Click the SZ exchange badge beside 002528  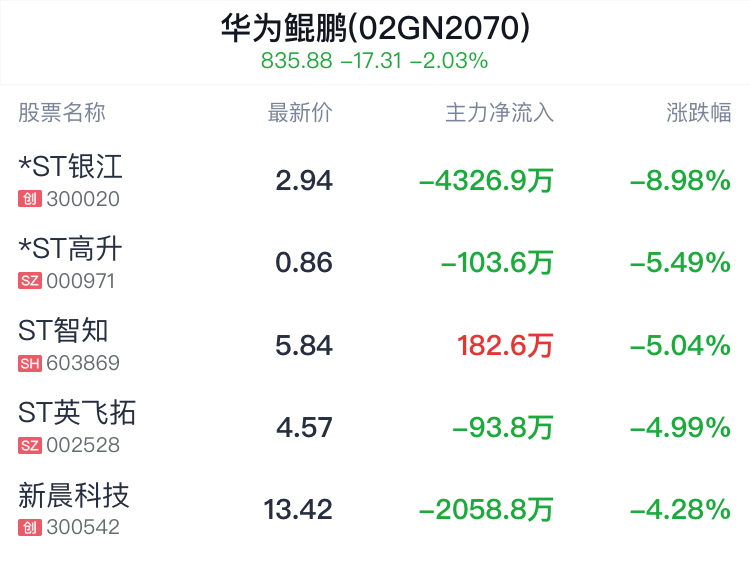(29, 445)
